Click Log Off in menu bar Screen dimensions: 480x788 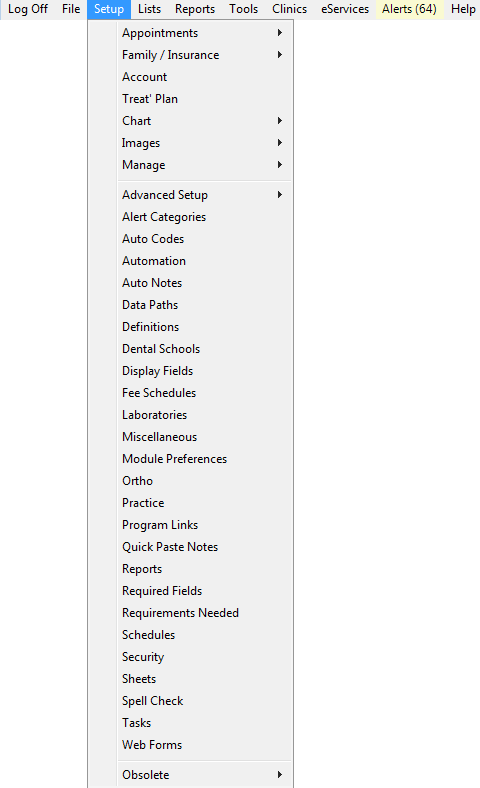28,9
